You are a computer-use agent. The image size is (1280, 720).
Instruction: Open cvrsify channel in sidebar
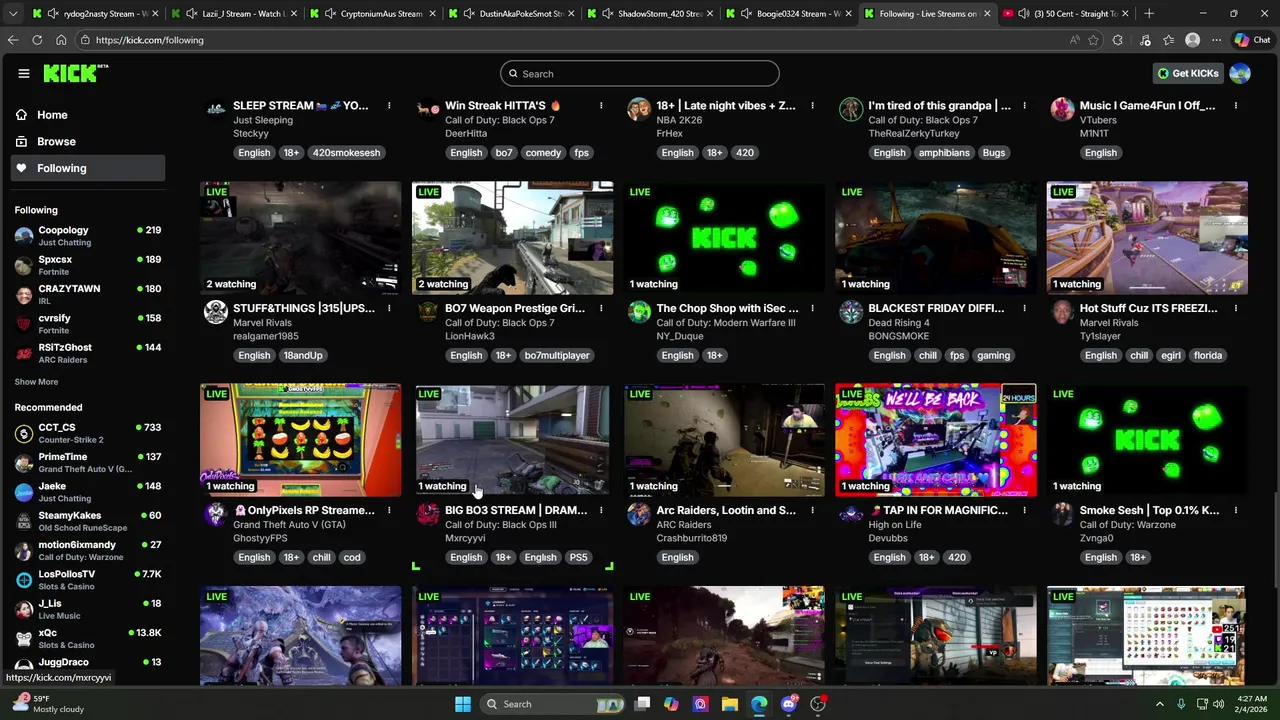[x=88, y=324]
